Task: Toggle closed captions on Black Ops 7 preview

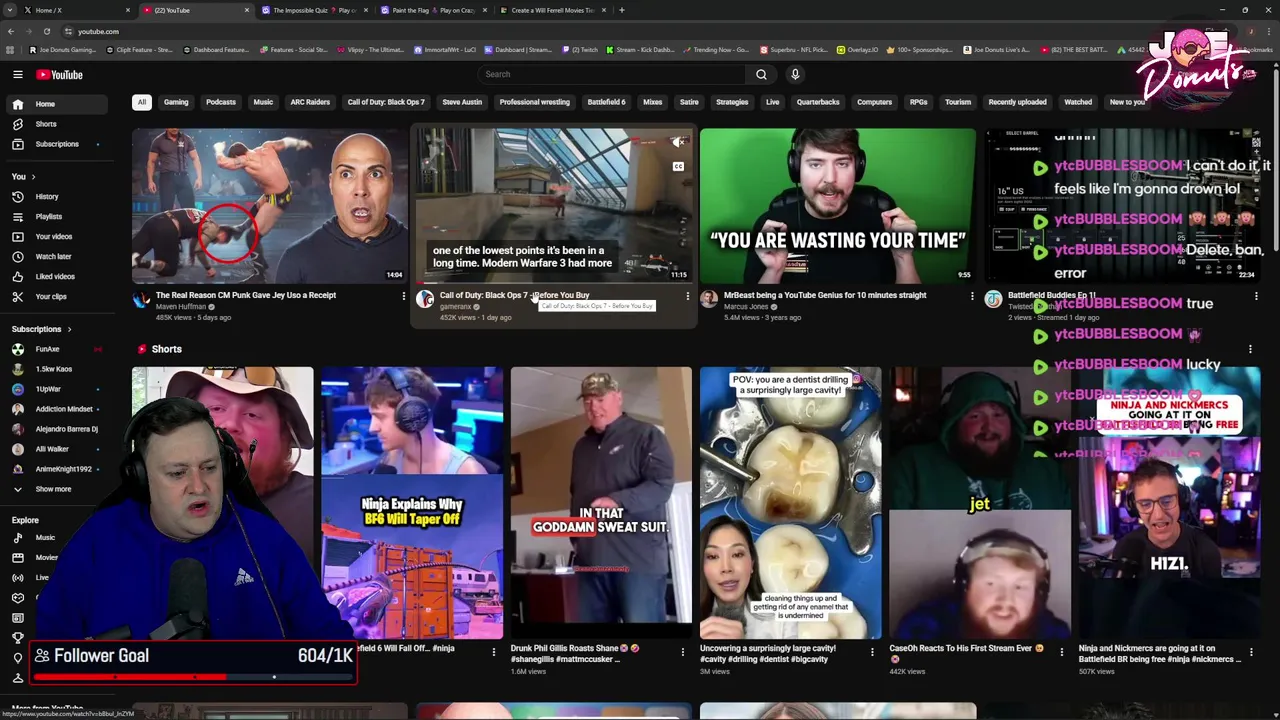Action: point(678,167)
